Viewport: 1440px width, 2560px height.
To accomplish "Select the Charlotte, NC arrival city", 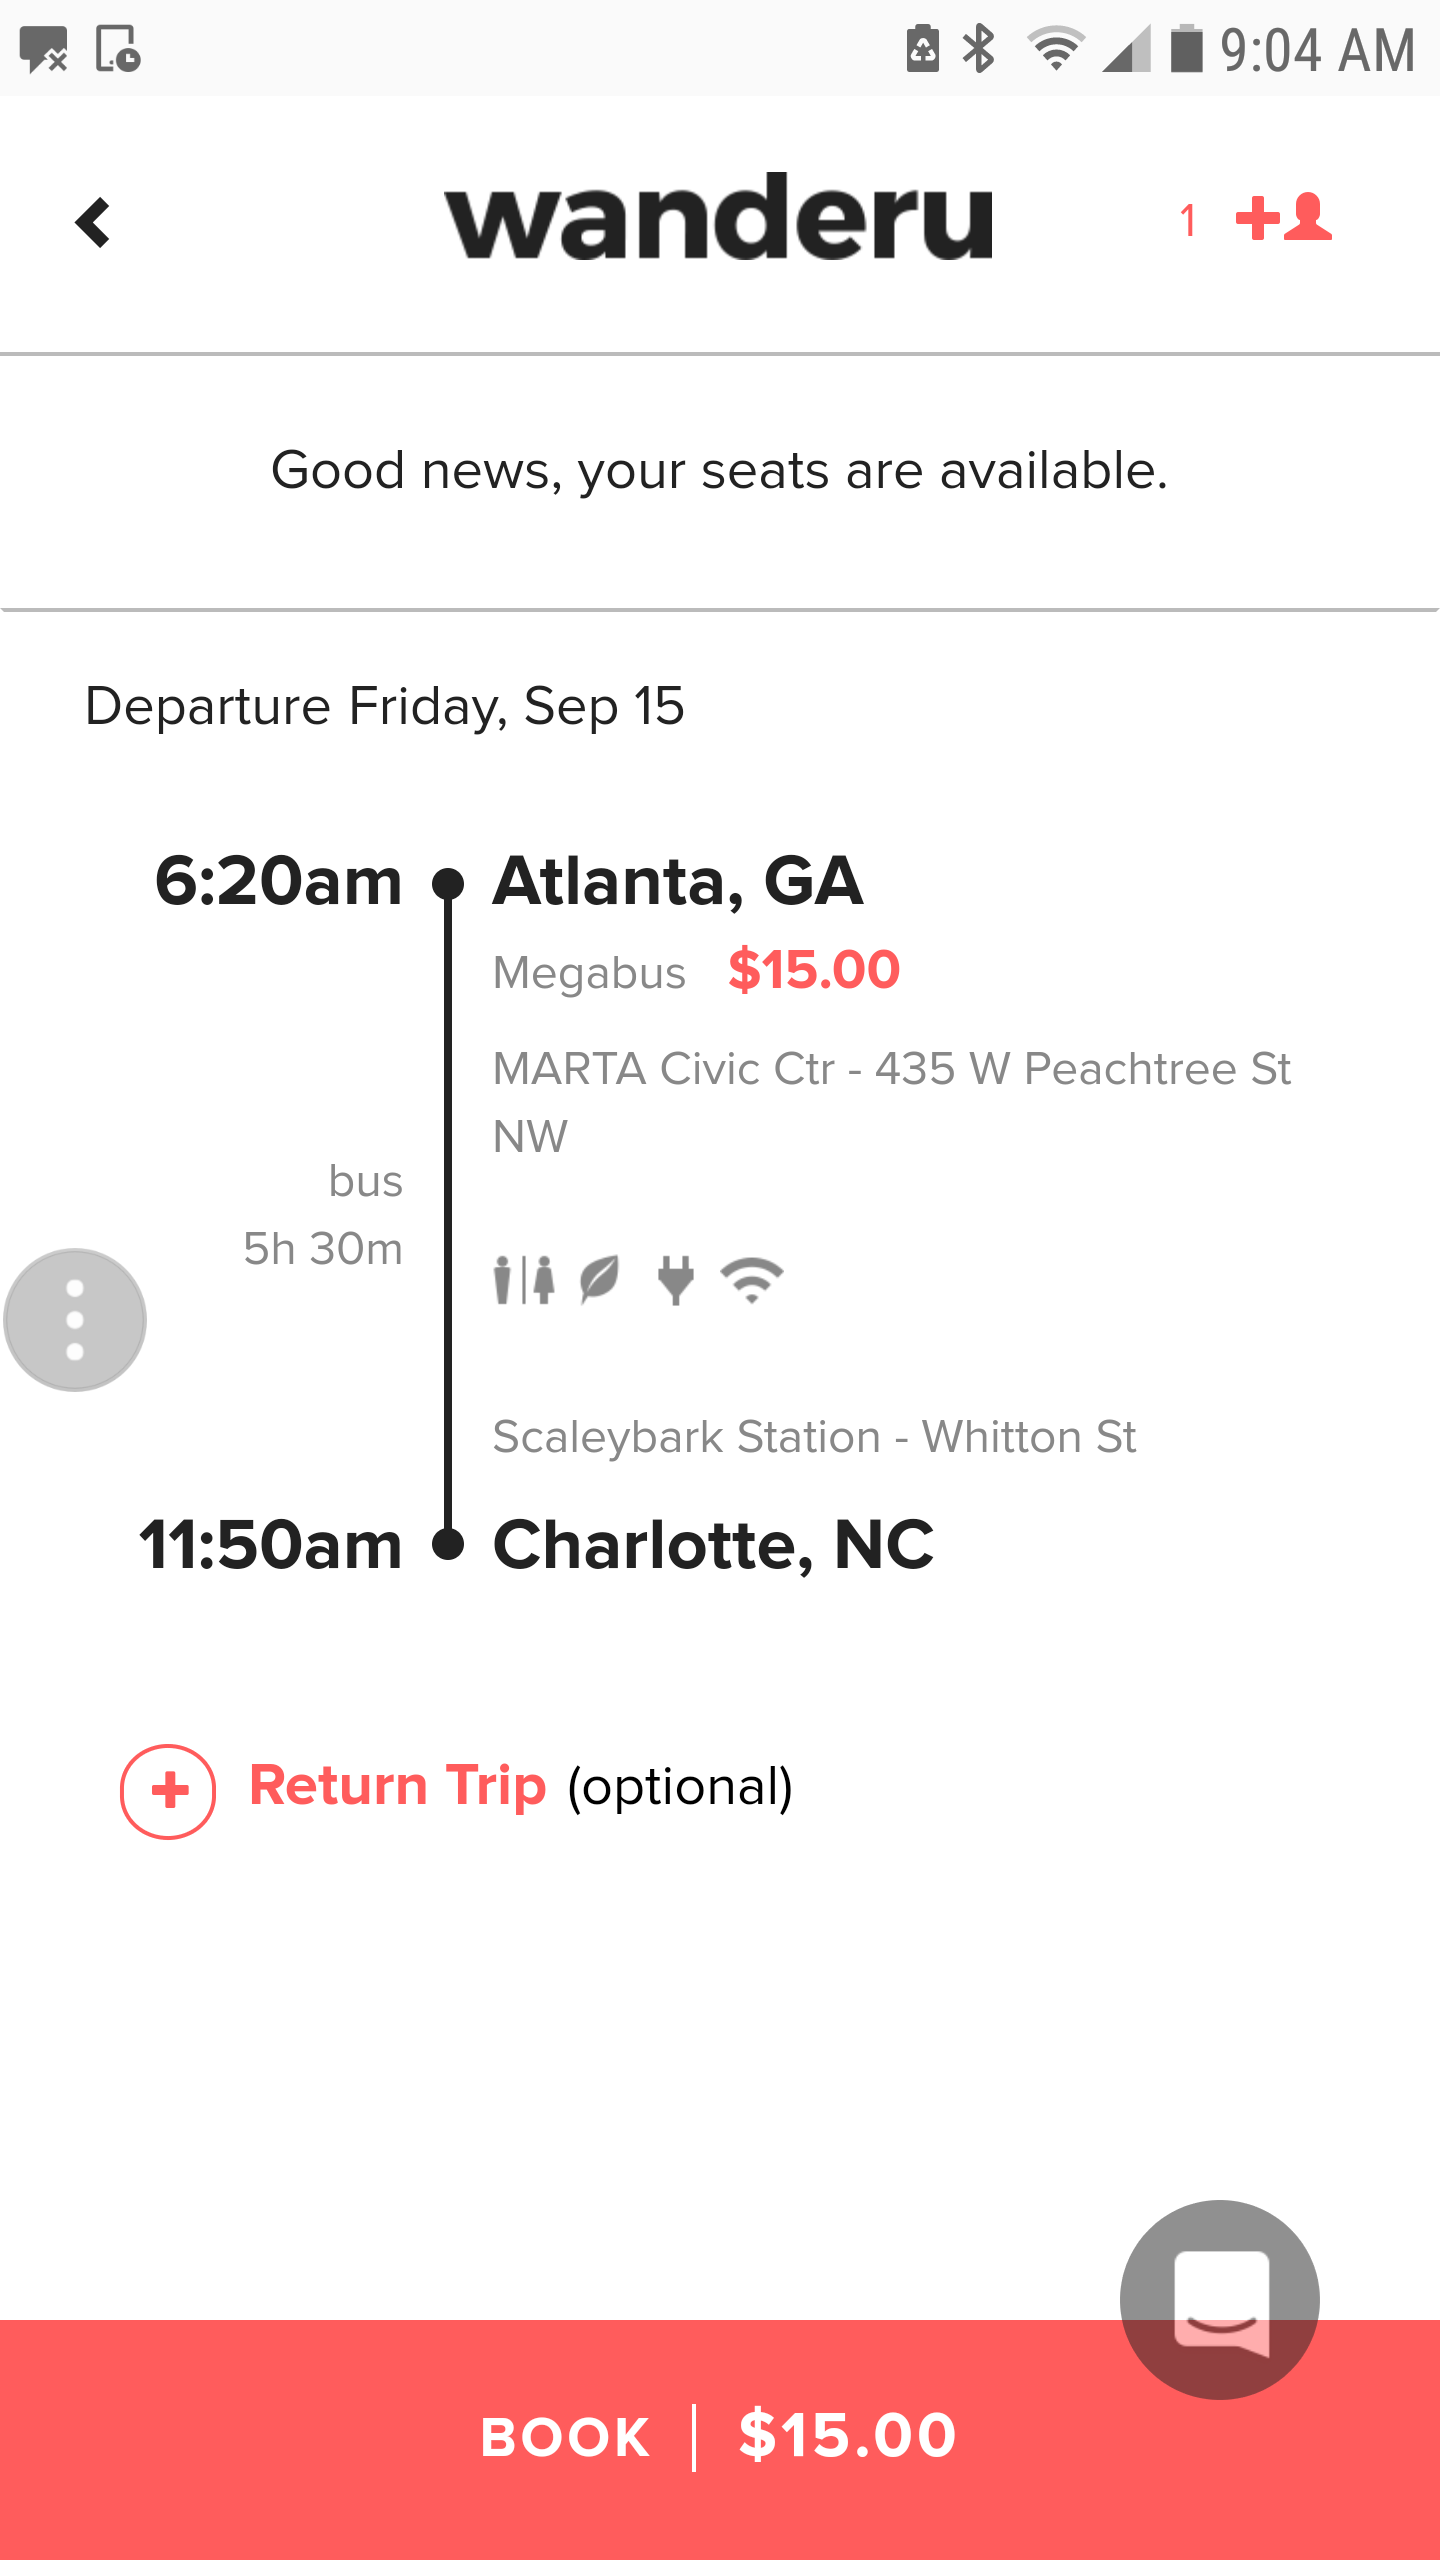I will tap(713, 1545).
